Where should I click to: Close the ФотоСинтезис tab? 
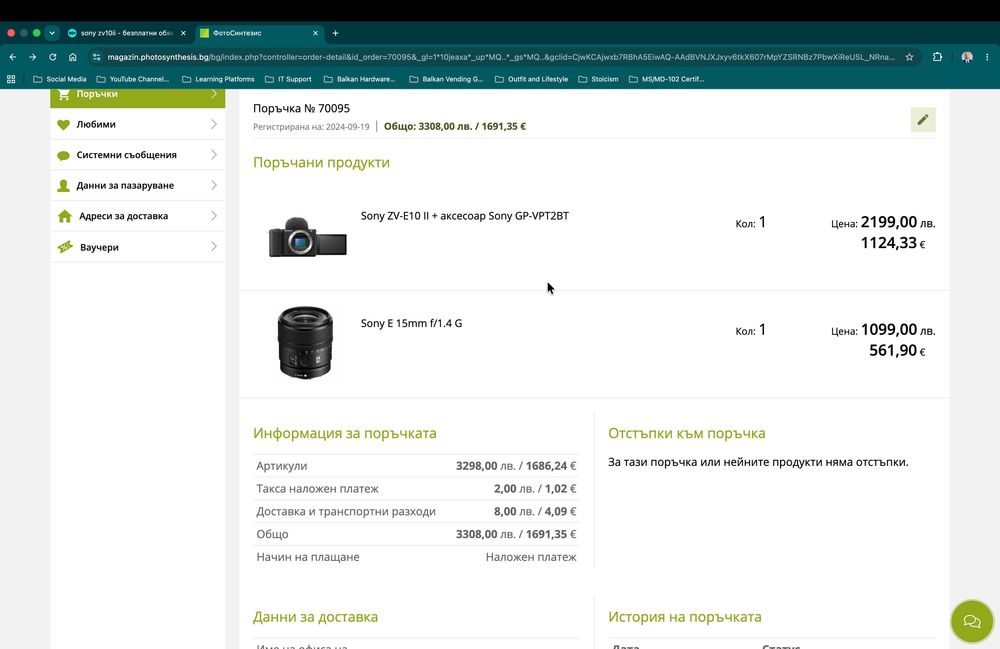315,33
